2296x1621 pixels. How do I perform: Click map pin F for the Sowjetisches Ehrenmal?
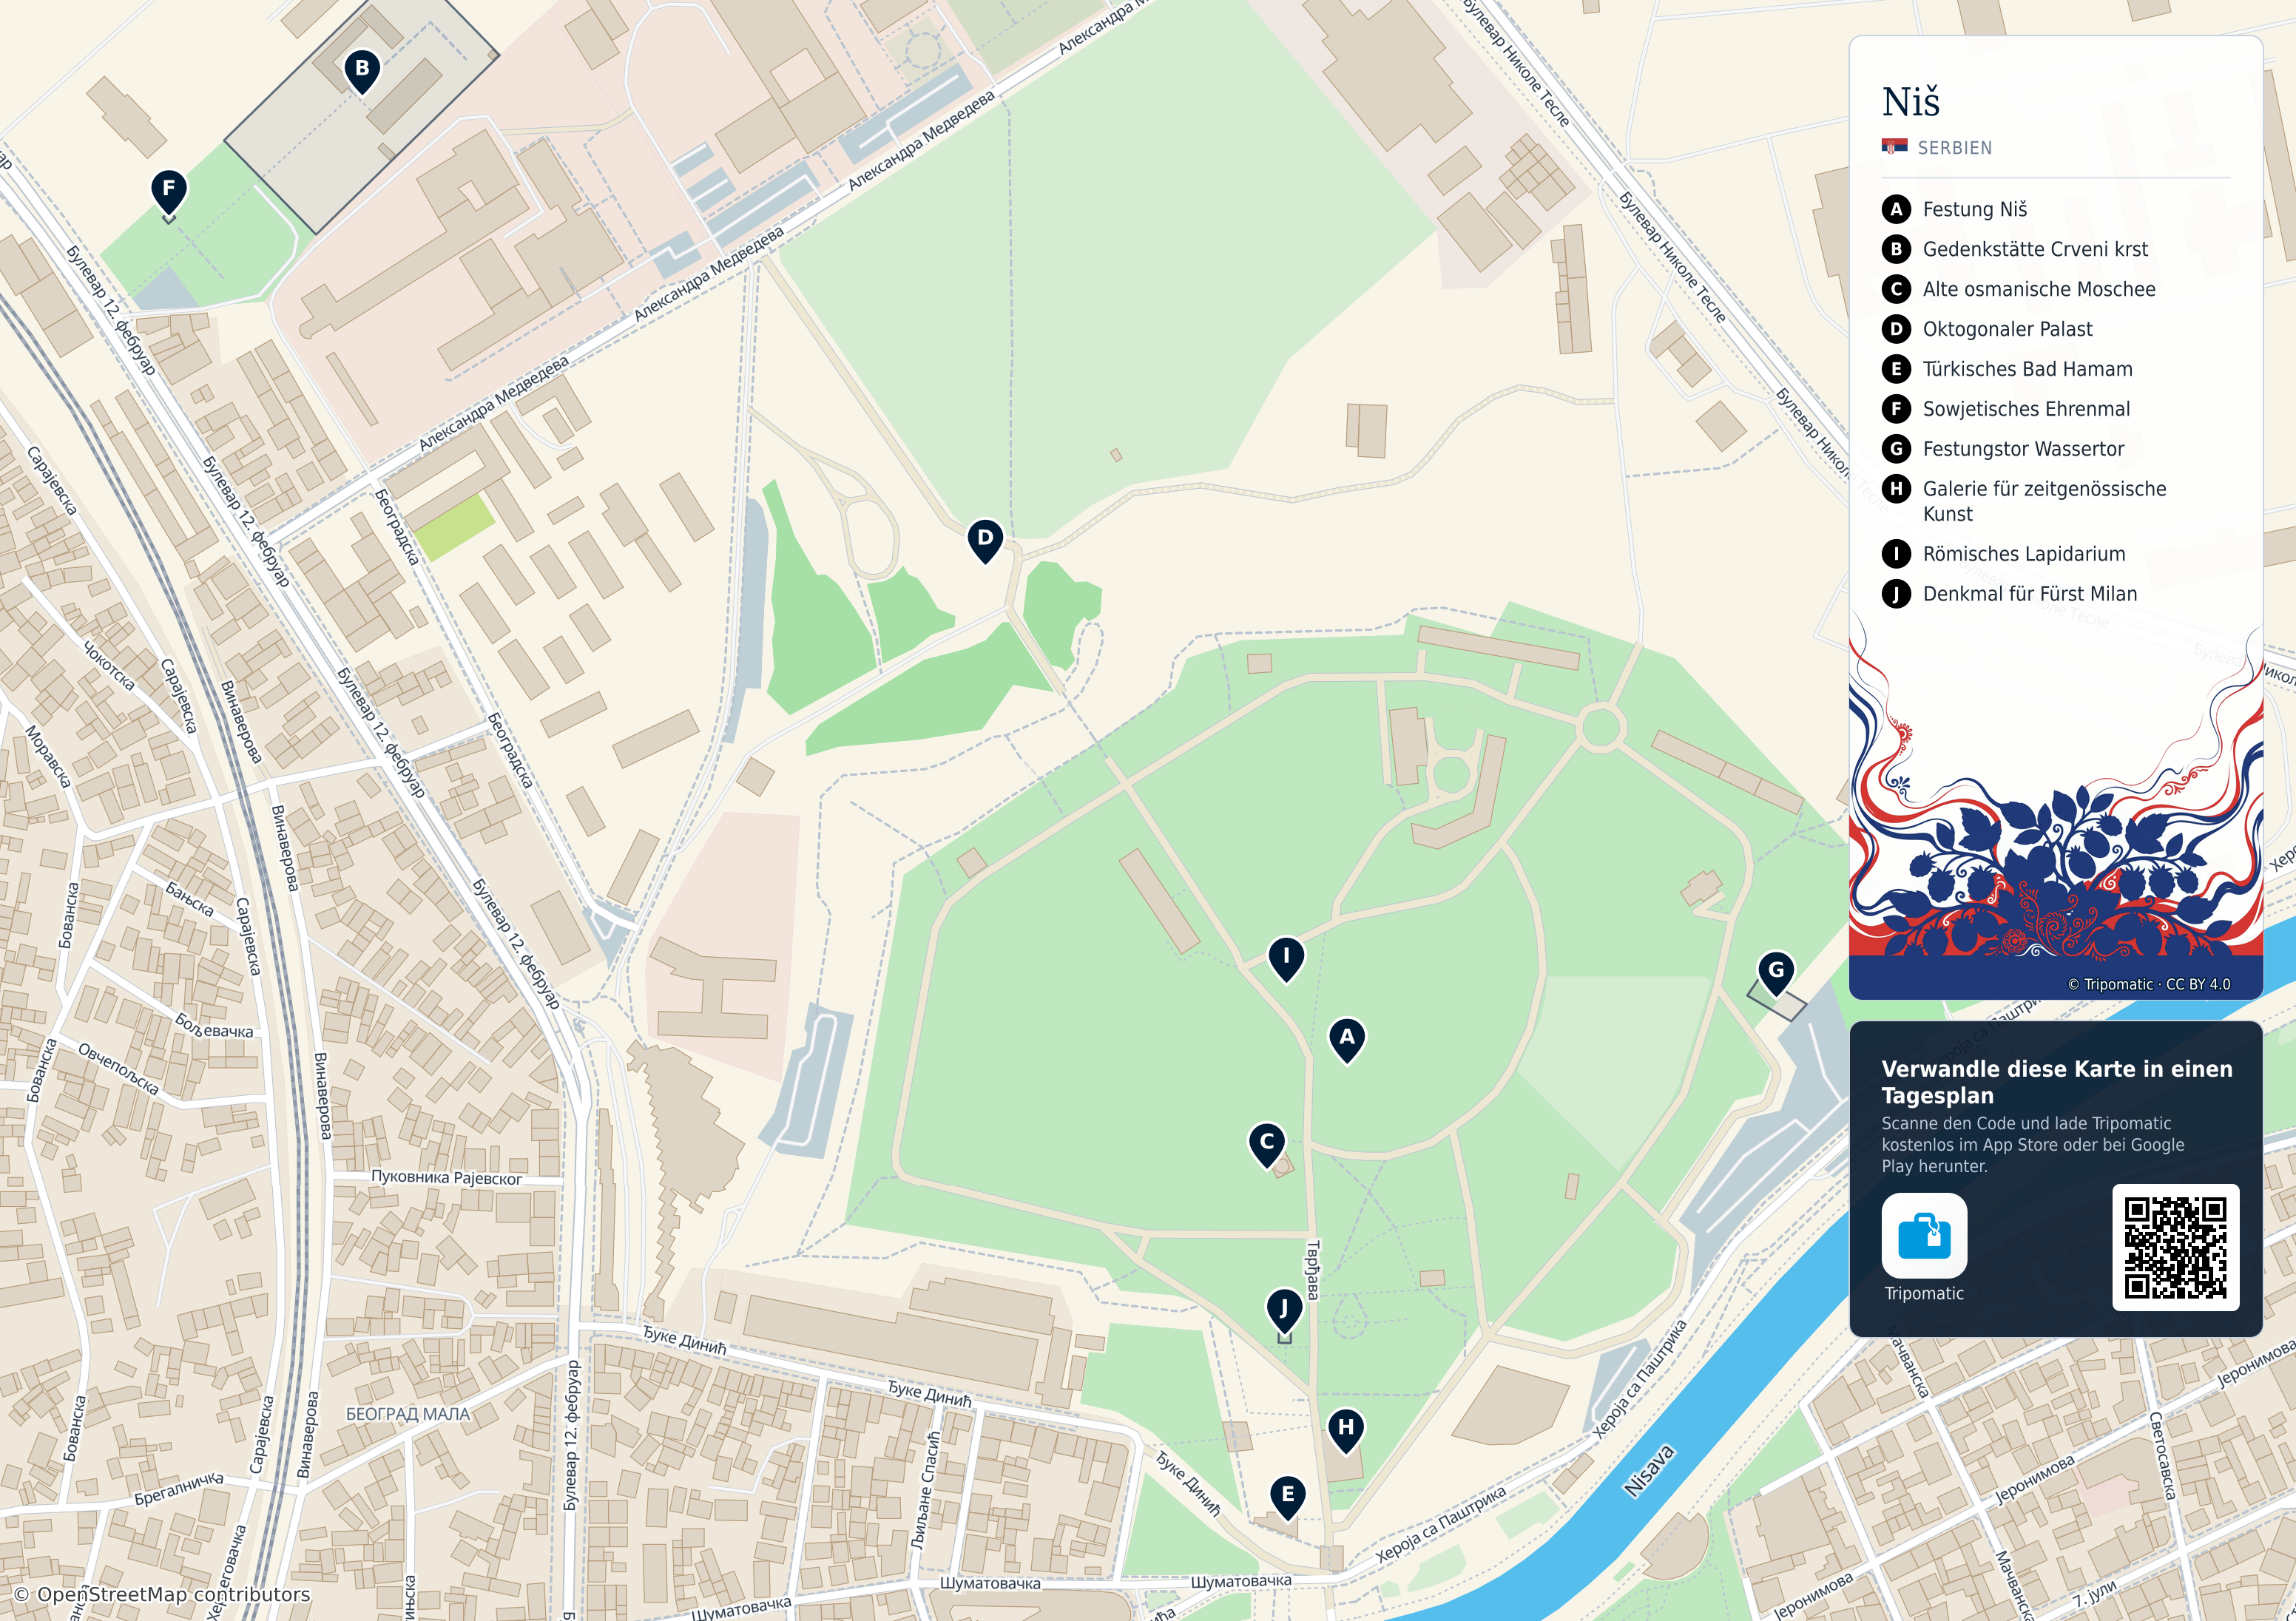168,190
